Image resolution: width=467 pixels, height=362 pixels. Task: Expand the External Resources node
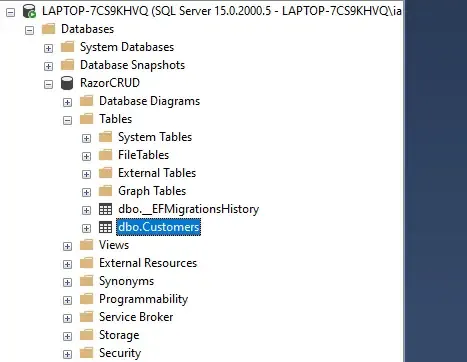point(67,264)
